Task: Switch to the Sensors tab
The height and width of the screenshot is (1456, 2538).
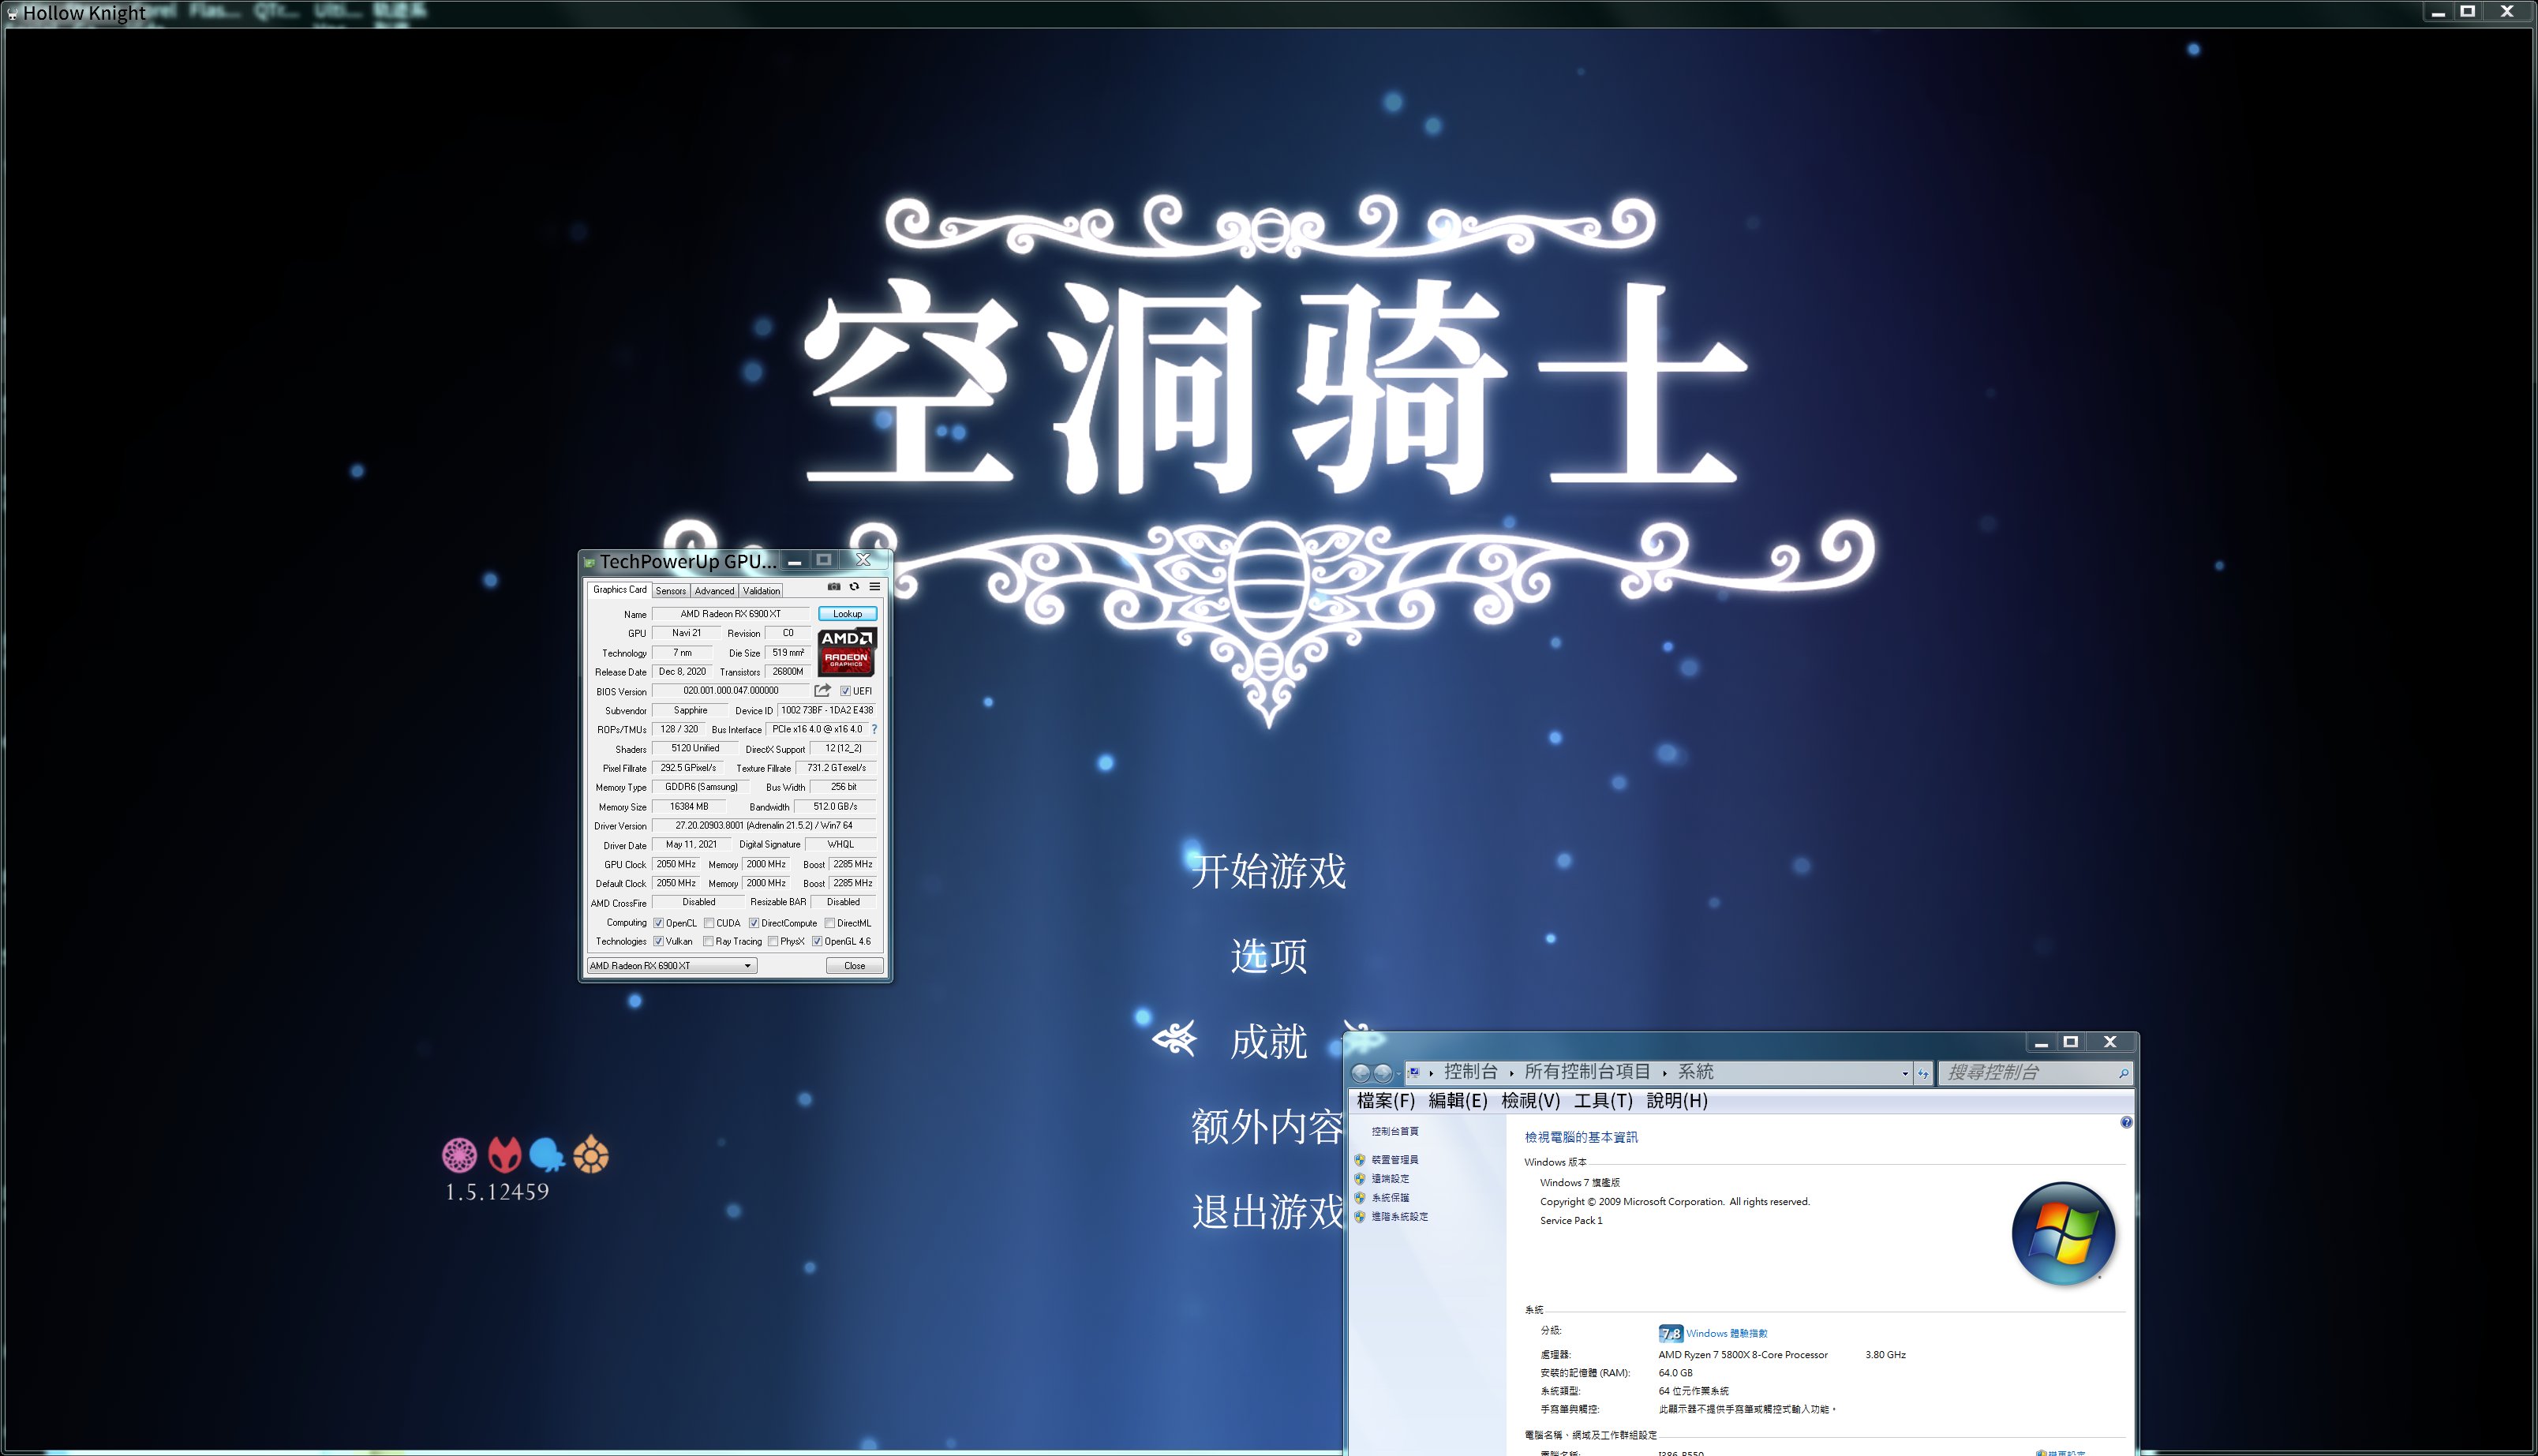Action: 671,591
